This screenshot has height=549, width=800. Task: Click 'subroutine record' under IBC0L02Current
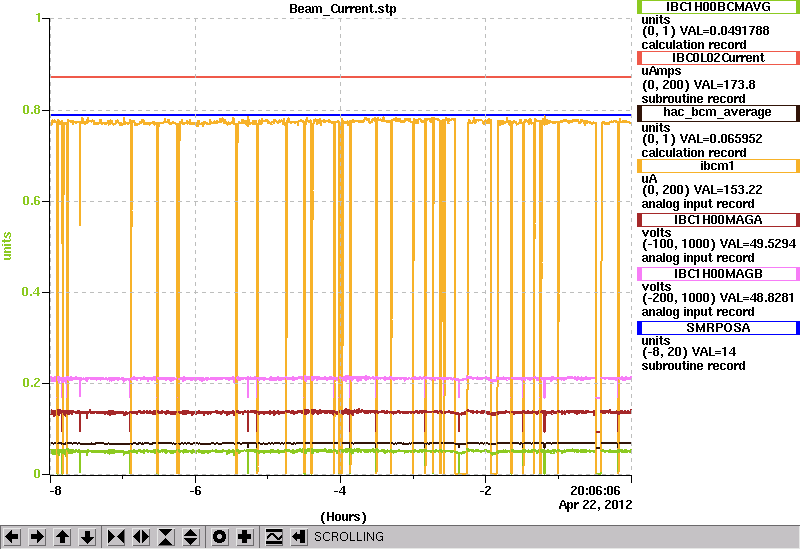point(693,99)
